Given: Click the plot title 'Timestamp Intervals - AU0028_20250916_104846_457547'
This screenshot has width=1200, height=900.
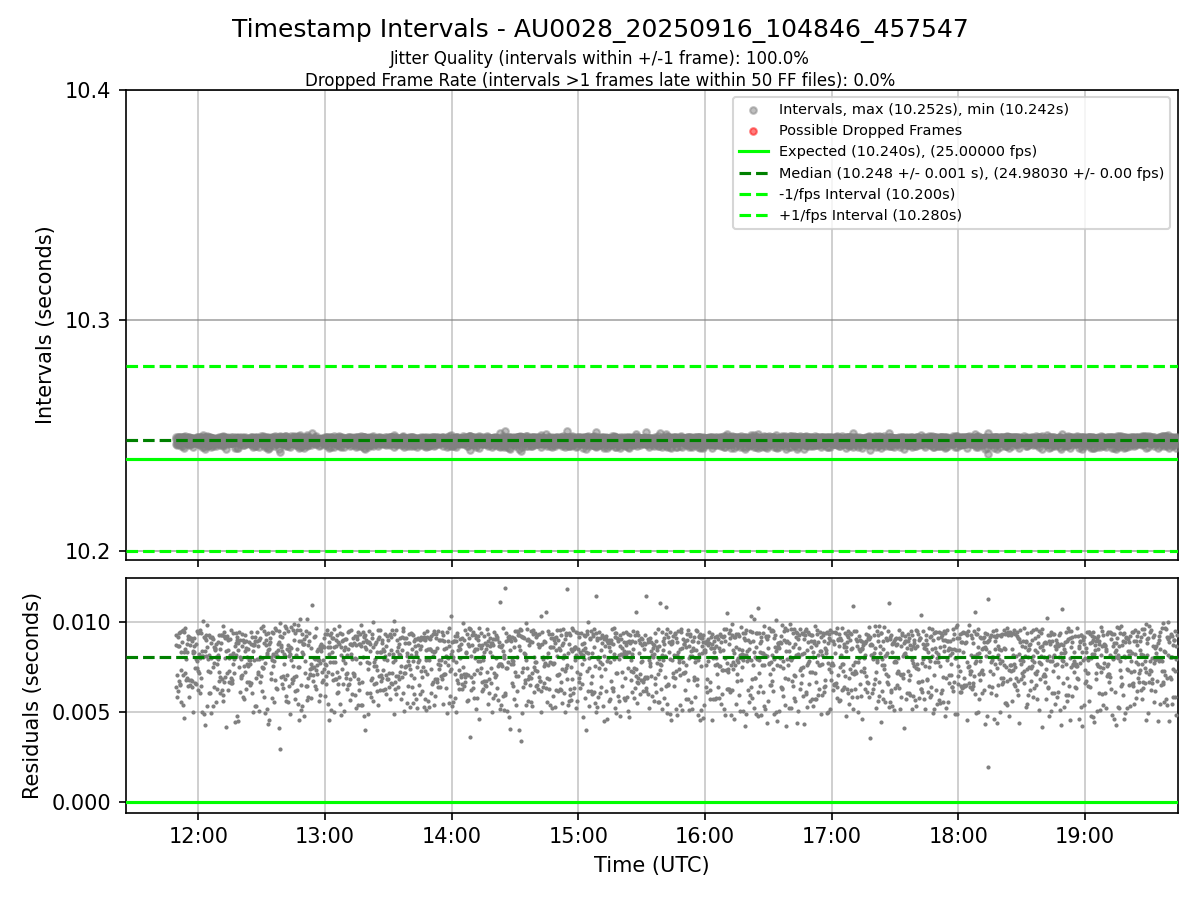Looking at the screenshot, I should point(600,29).
